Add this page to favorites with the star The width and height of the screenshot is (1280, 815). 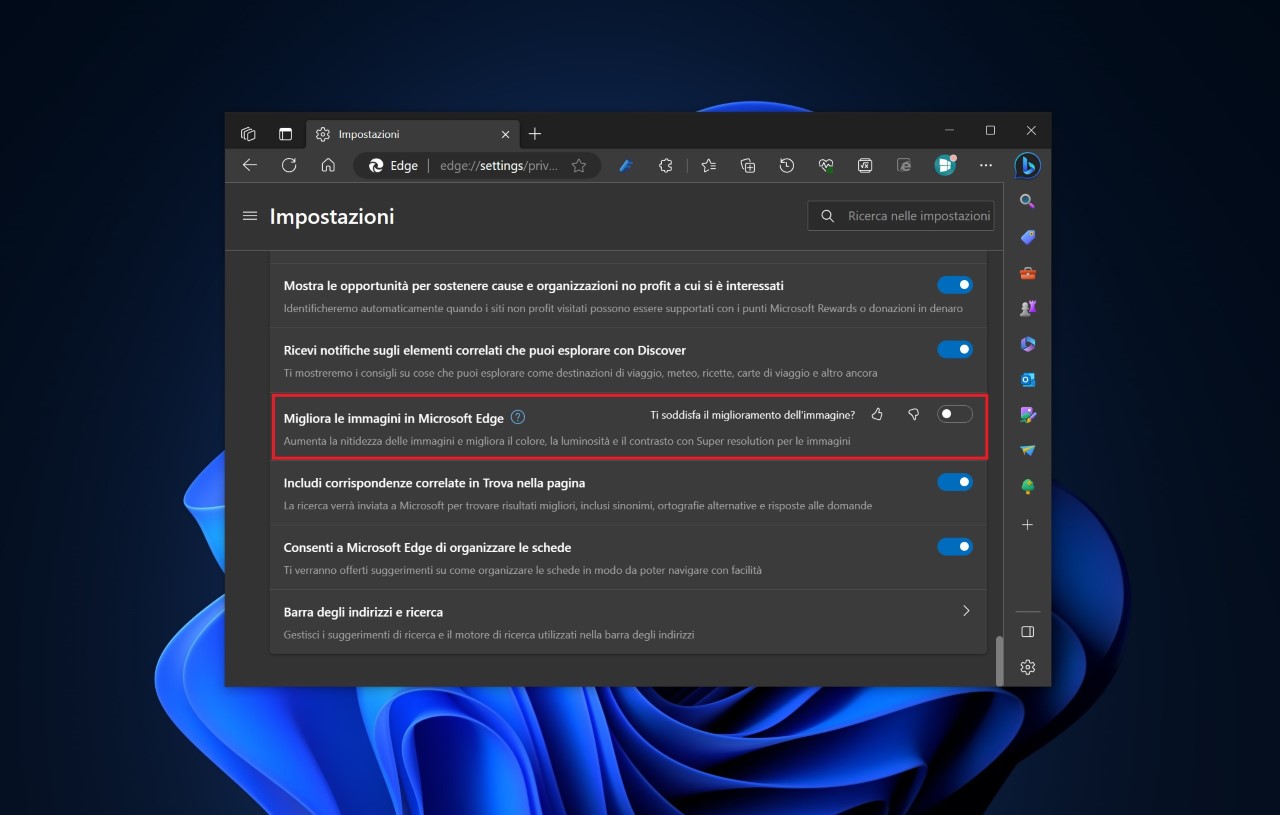(579, 166)
